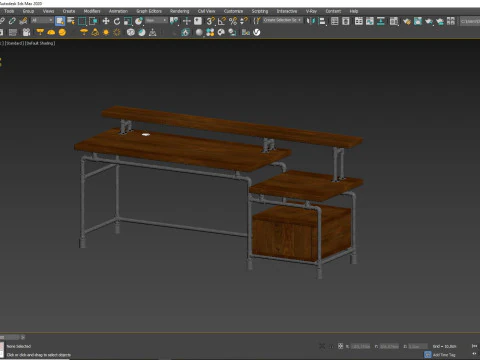This screenshot has height=360, width=480.
Task: Choose the Select and Move tool
Action: click(x=106, y=21)
